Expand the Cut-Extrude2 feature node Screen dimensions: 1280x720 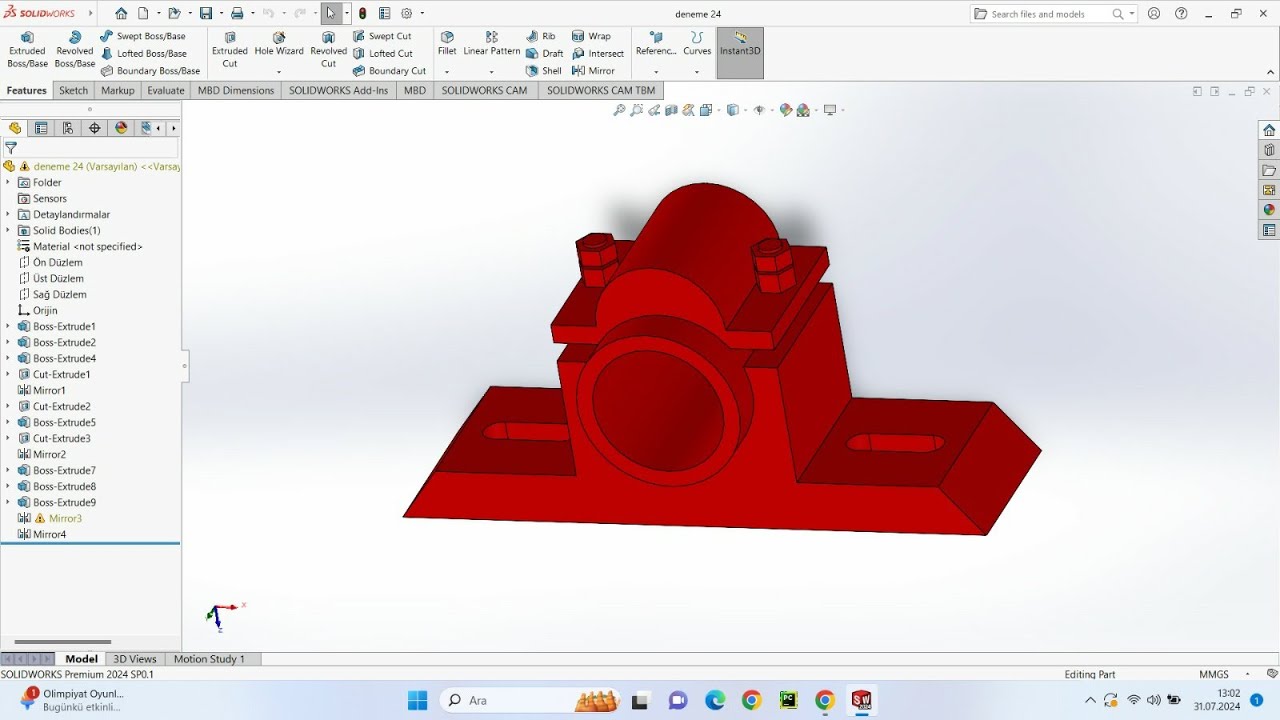pyautogui.click(x=8, y=406)
